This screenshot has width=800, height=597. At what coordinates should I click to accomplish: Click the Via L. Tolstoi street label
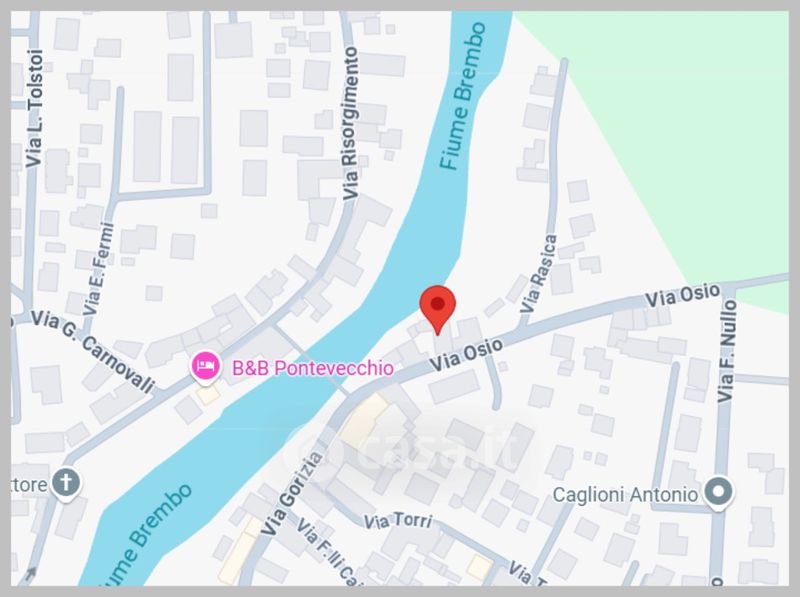34,108
